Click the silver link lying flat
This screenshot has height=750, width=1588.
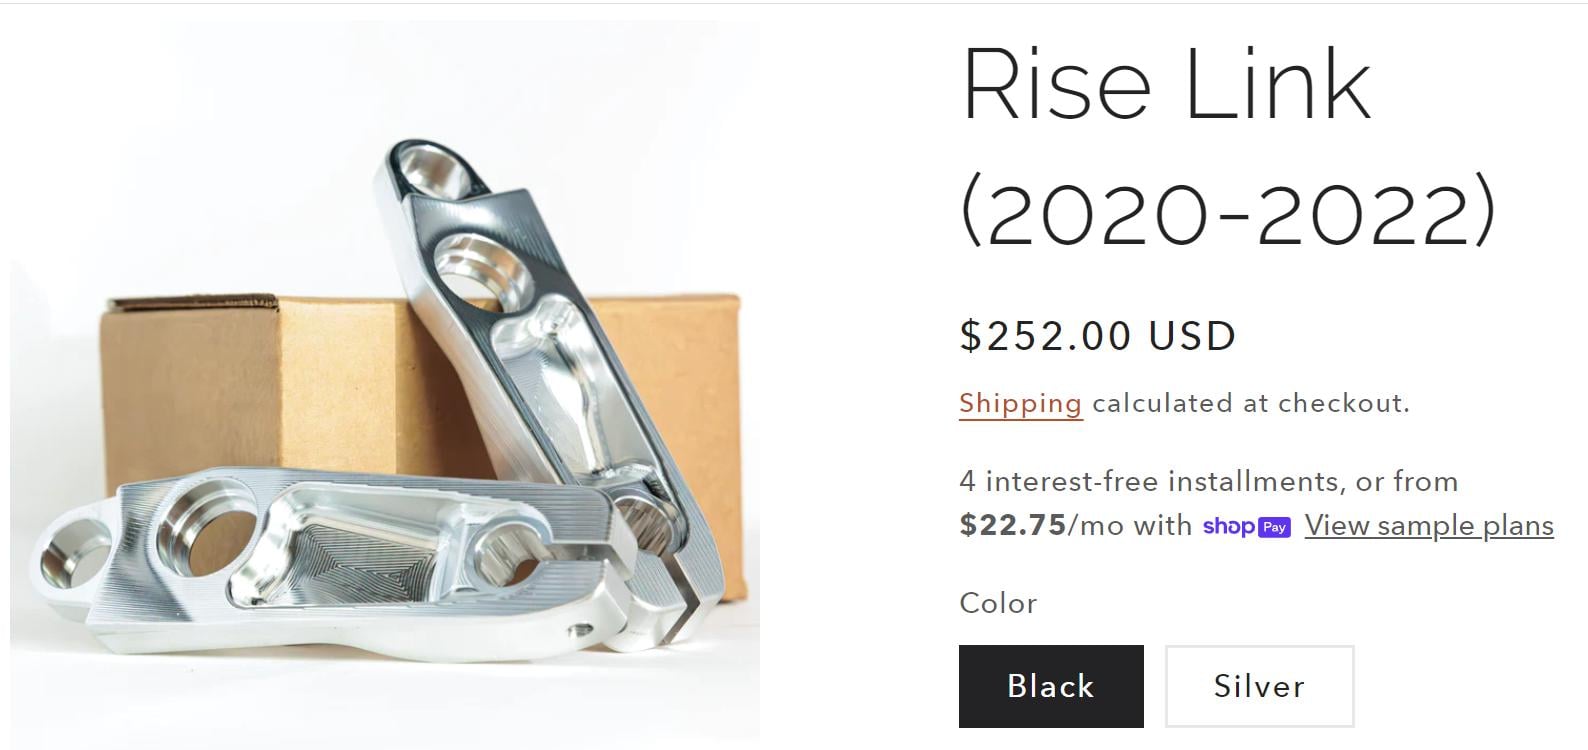pyautogui.click(x=330, y=560)
